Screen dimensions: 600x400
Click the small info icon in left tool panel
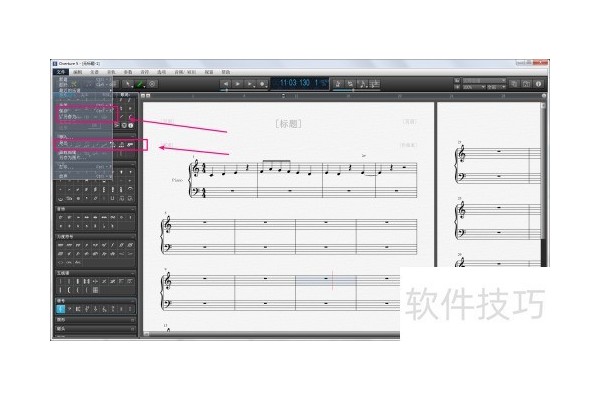pyautogui.click(x=130, y=125)
